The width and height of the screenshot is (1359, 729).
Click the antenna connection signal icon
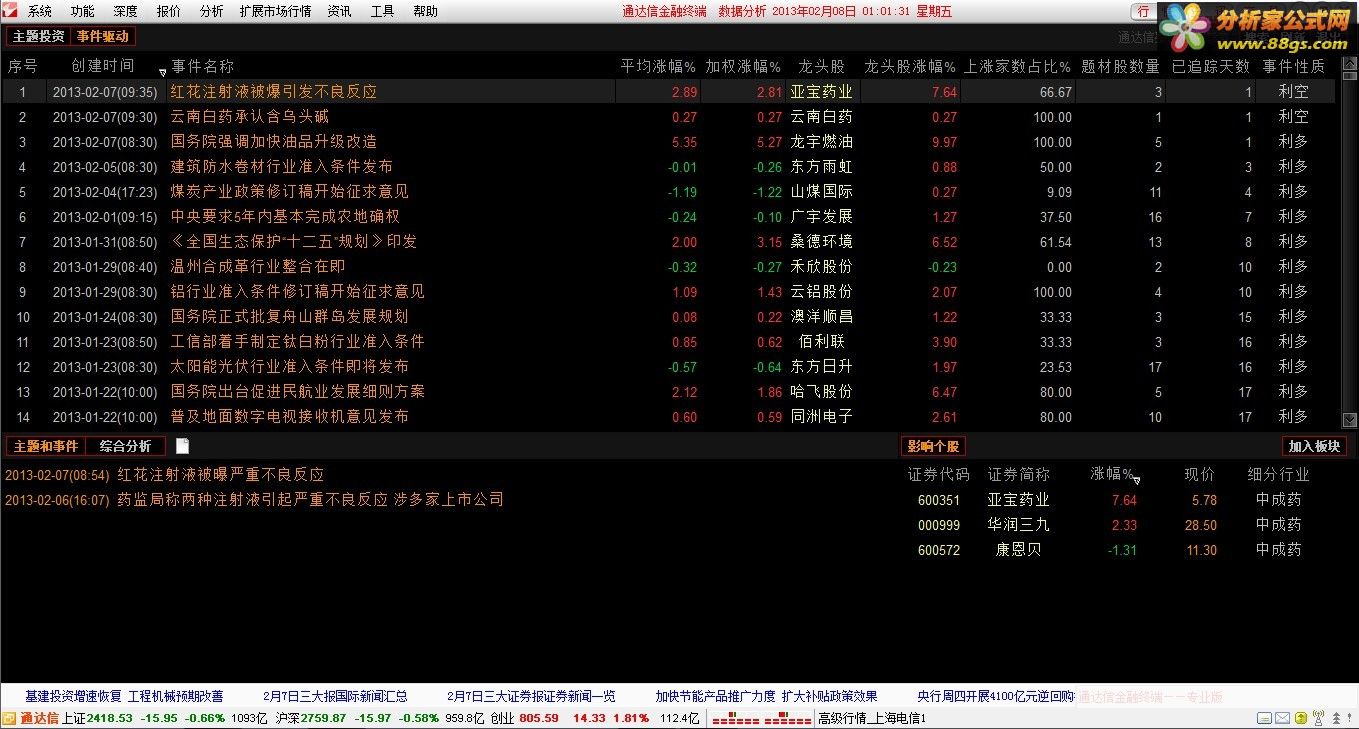tap(1317, 718)
